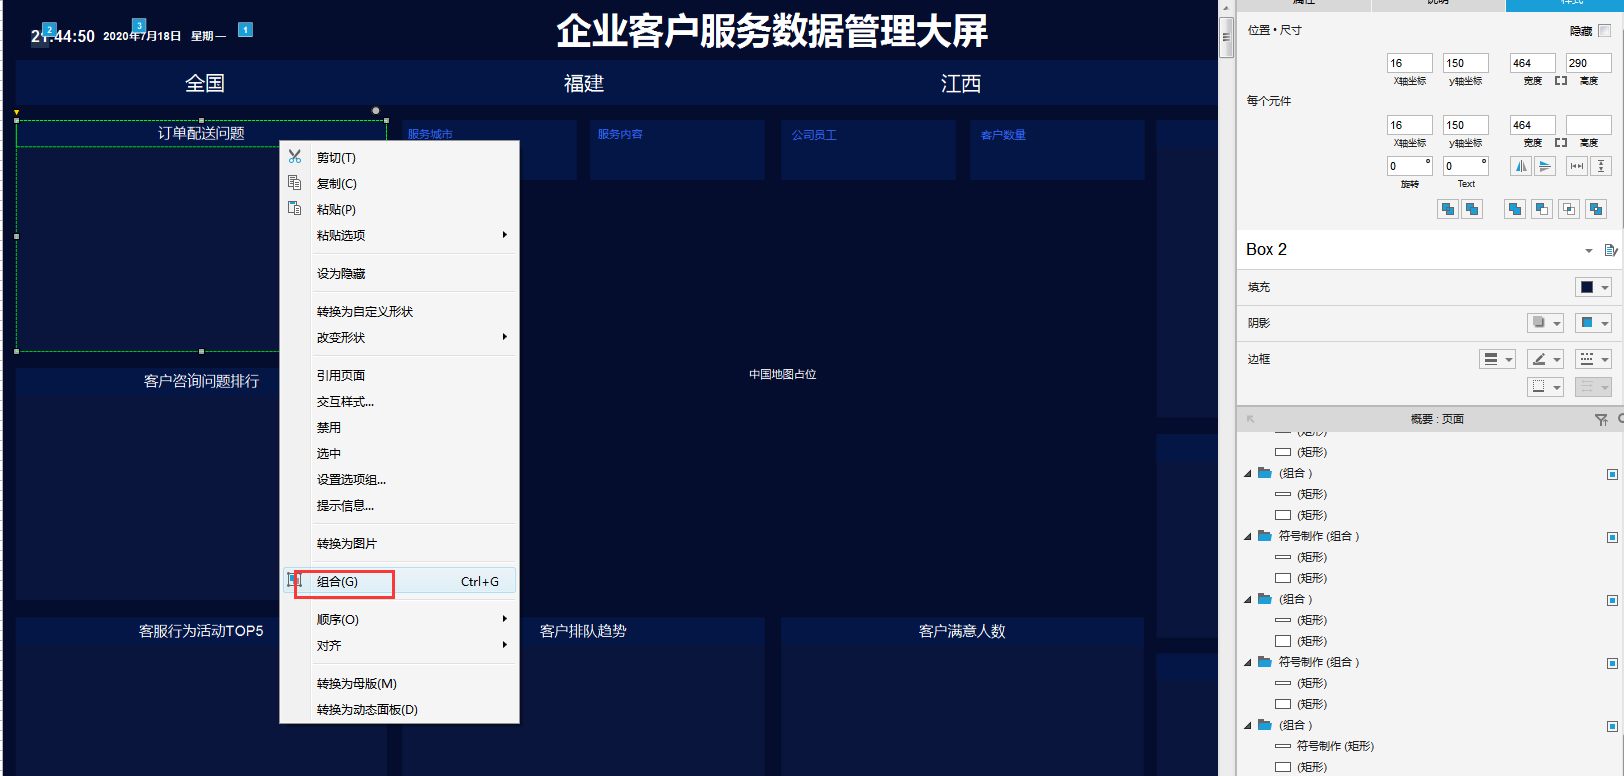Open the 边框 line width dropdown
1624x776 pixels.
coord(1497,359)
